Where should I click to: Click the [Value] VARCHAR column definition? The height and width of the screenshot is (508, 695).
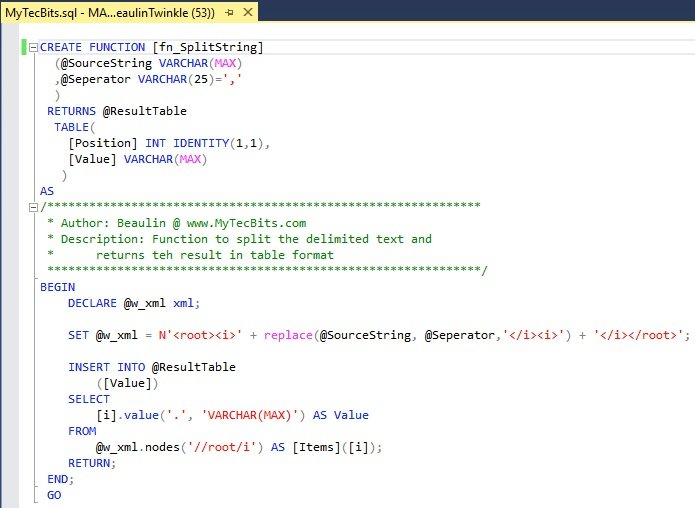tap(138, 159)
